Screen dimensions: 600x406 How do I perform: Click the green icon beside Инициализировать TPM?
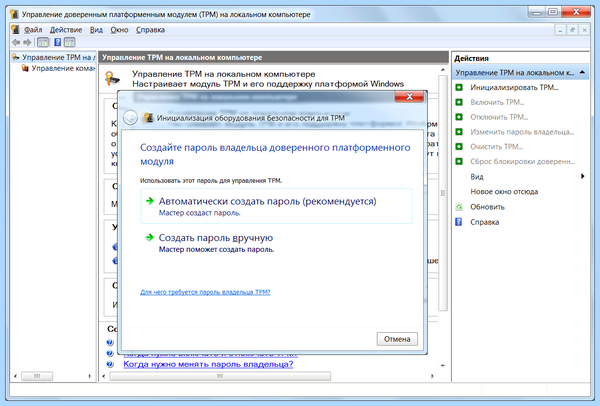tap(459, 88)
